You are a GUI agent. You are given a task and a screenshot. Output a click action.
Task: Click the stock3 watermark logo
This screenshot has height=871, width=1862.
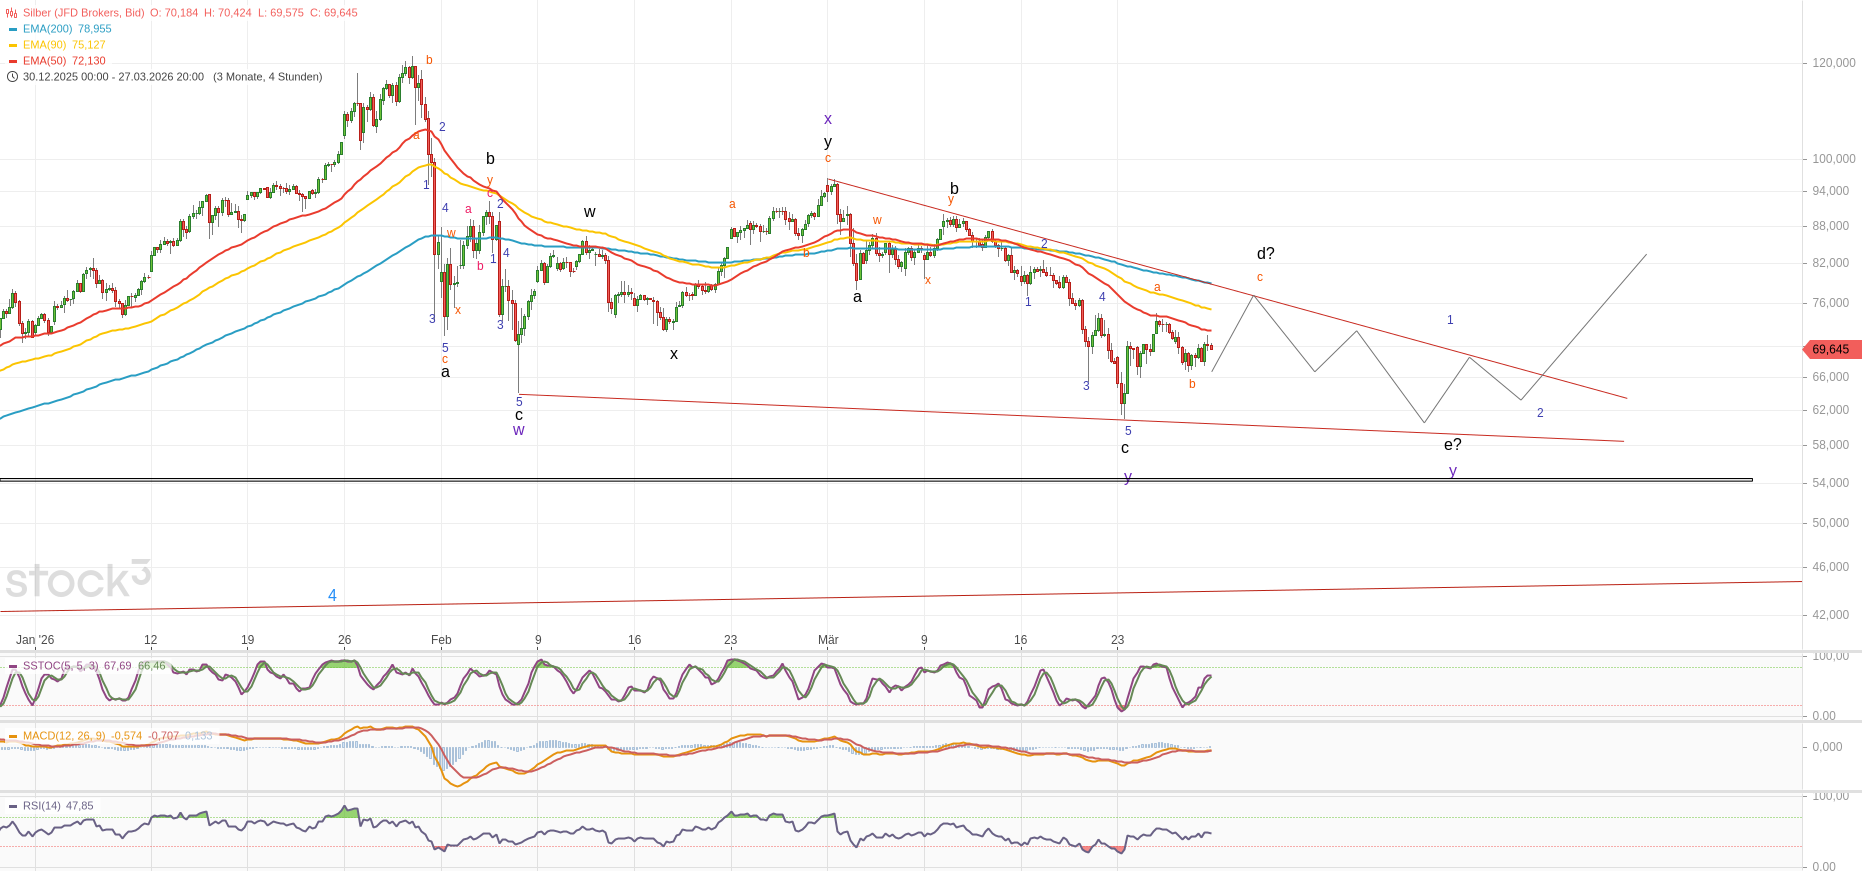click(x=78, y=579)
